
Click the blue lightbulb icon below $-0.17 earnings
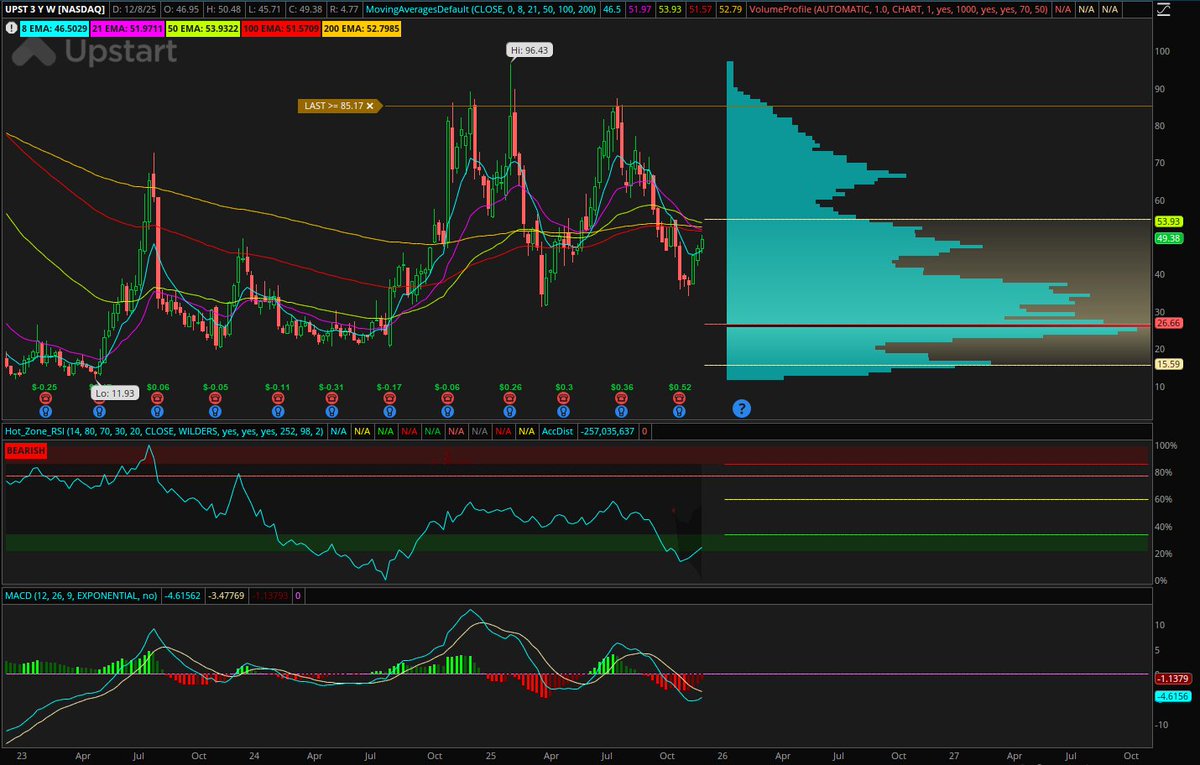point(388,410)
